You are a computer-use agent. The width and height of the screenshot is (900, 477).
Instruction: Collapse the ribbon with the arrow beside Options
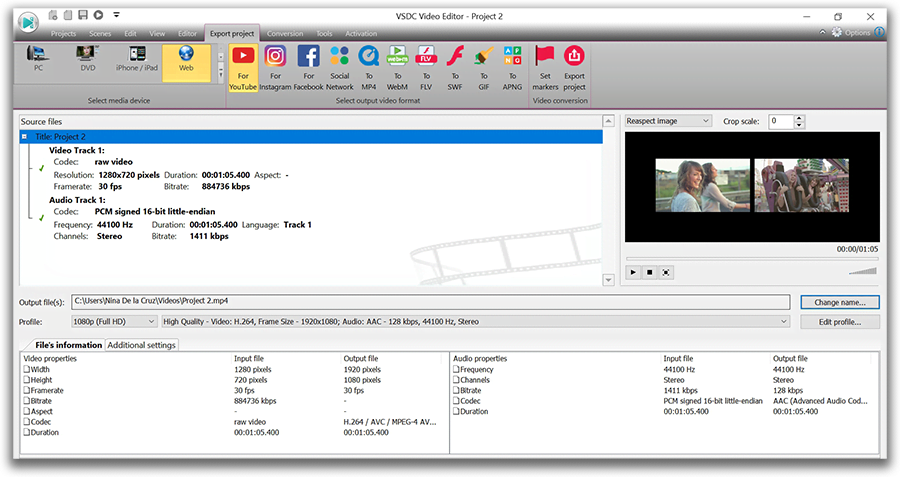[822, 33]
